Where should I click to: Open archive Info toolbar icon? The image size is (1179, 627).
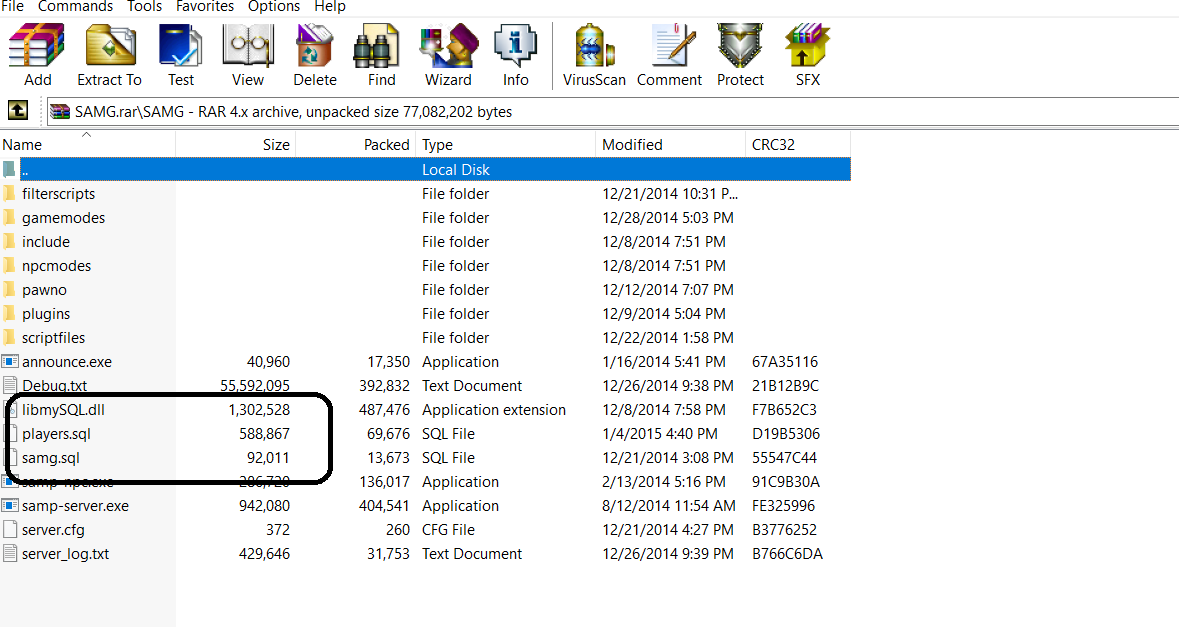pyautogui.click(x=515, y=46)
